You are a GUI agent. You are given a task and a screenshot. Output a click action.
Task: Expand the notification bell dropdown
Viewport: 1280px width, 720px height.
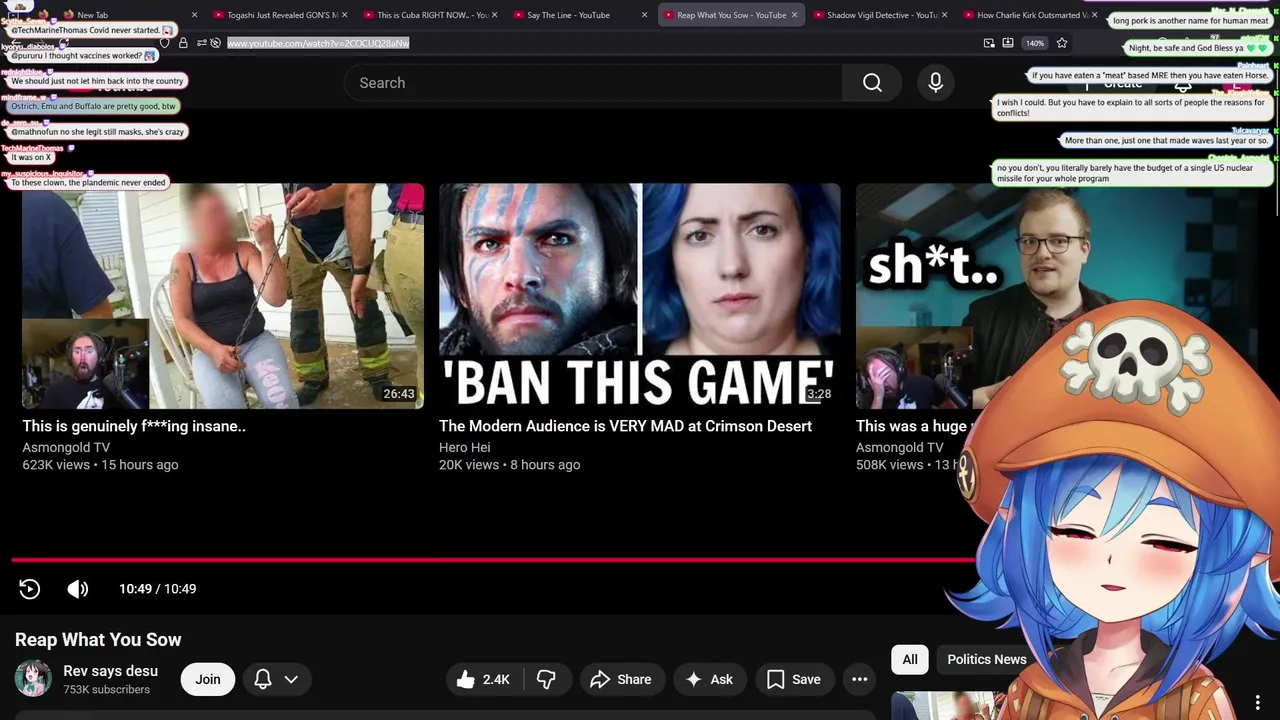[x=276, y=679]
